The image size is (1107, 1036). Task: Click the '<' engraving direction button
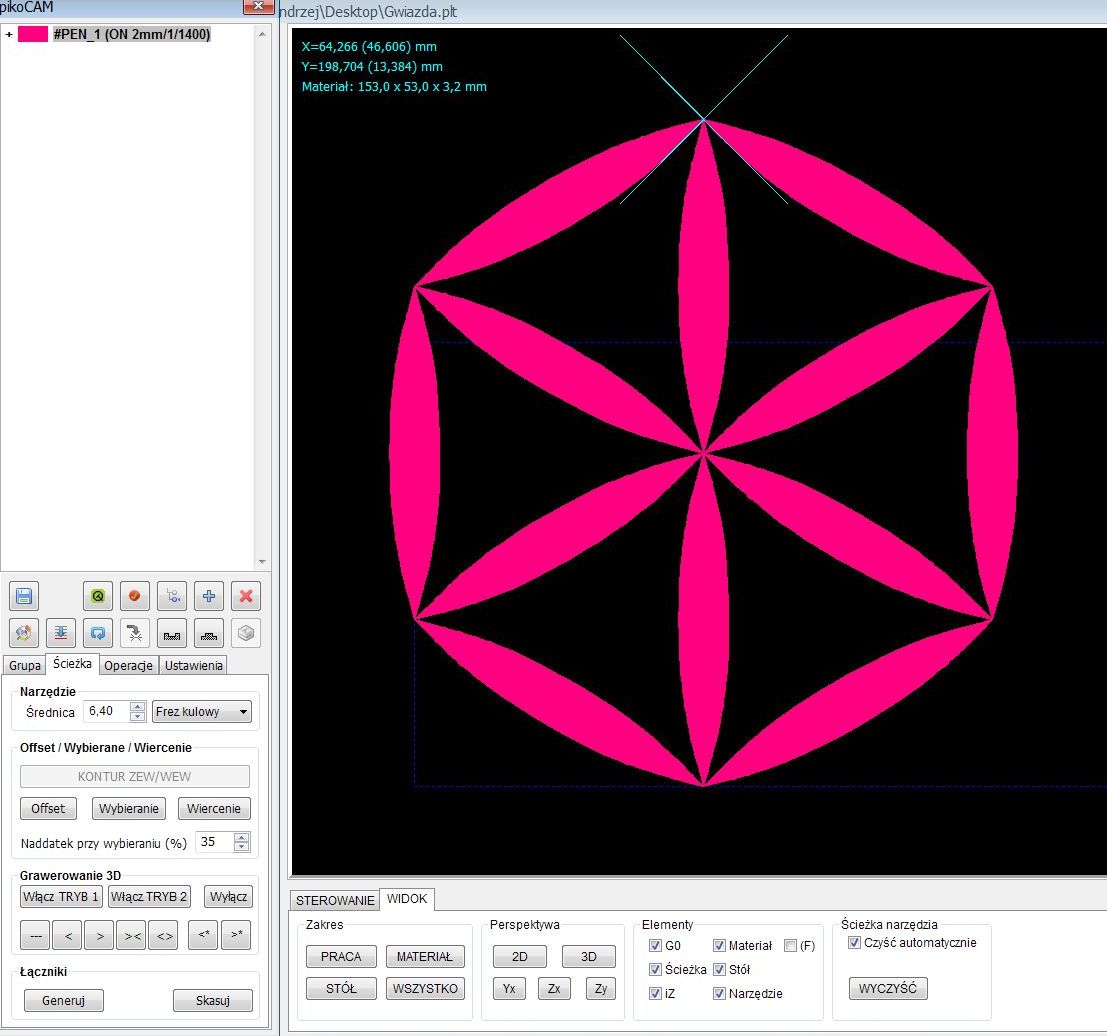pos(68,935)
